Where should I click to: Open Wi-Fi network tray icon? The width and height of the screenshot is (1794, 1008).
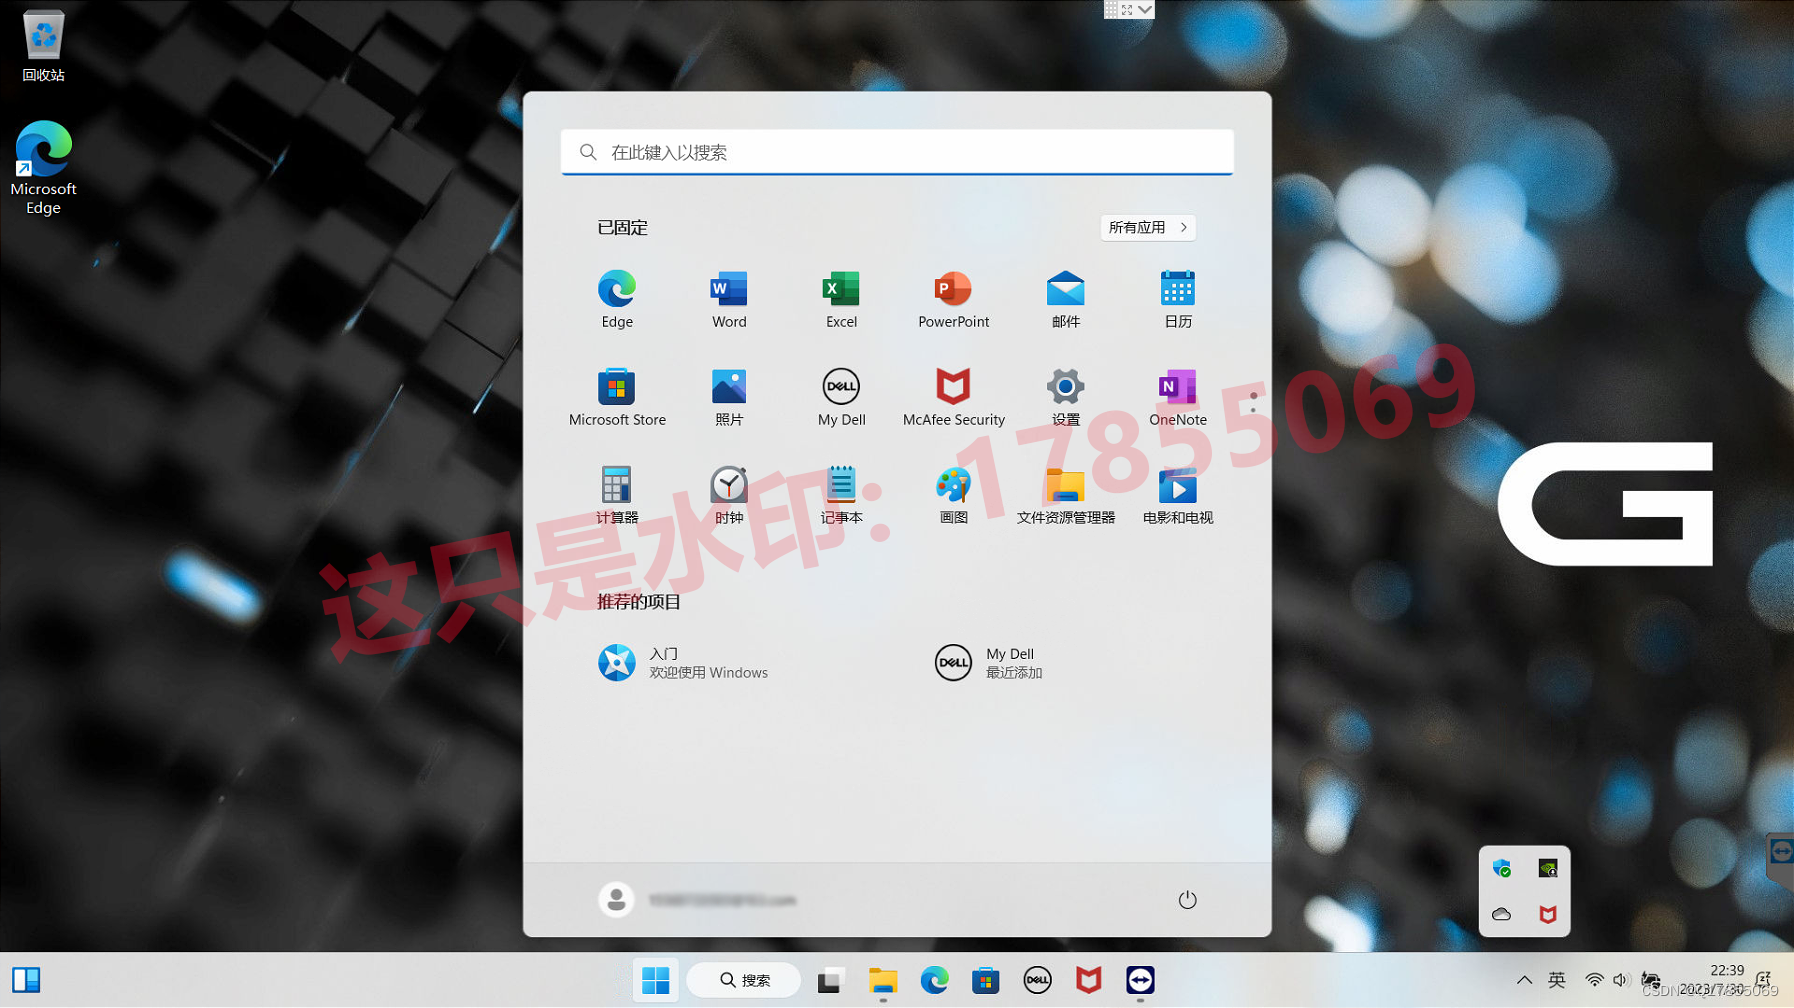[1594, 980]
